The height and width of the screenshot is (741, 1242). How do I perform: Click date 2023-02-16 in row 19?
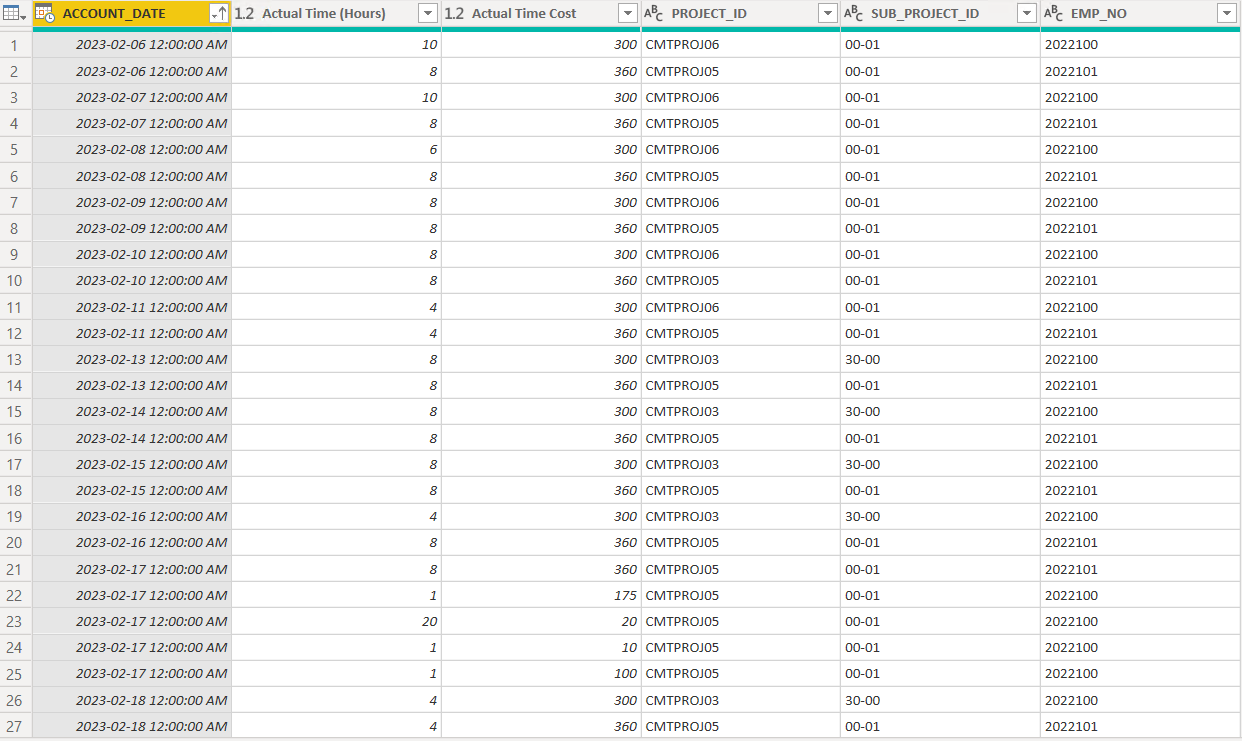pos(132,516)
